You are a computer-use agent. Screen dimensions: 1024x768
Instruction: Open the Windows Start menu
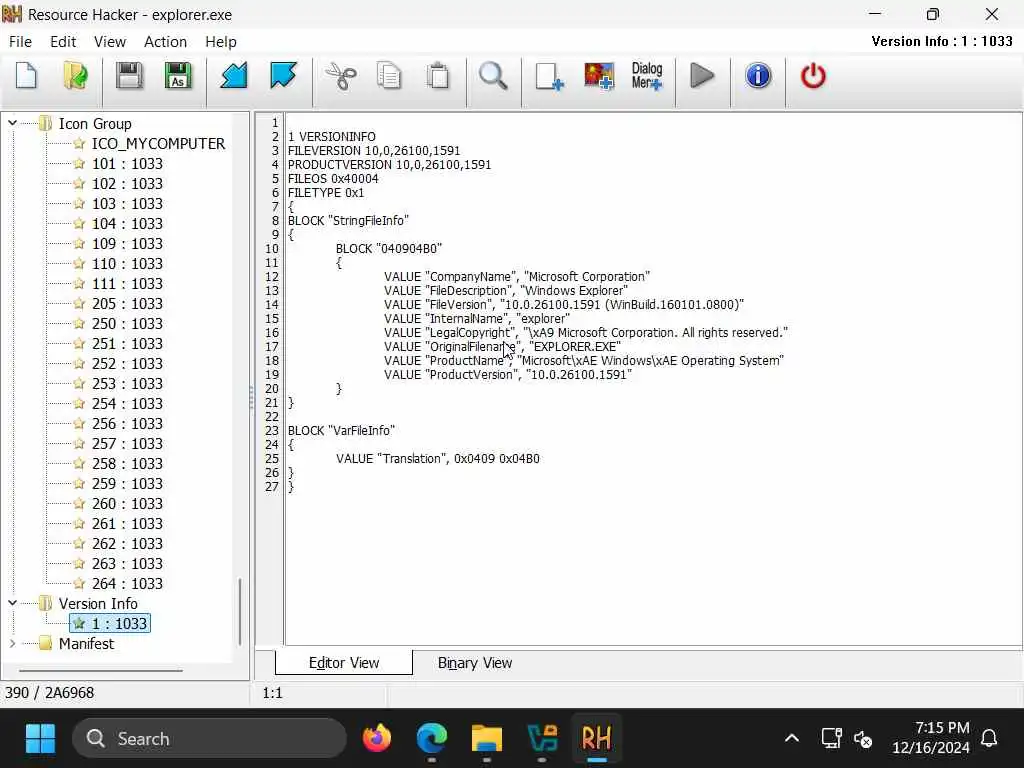[x=40, y=739]
